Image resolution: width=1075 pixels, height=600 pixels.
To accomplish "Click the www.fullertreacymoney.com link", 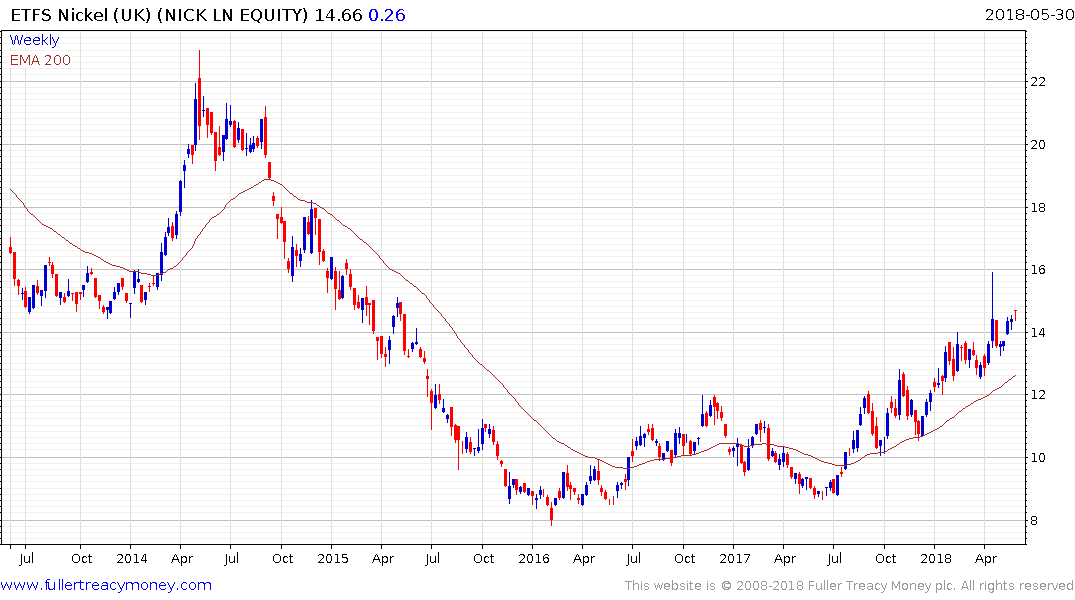I will click(x=106, y=585).
